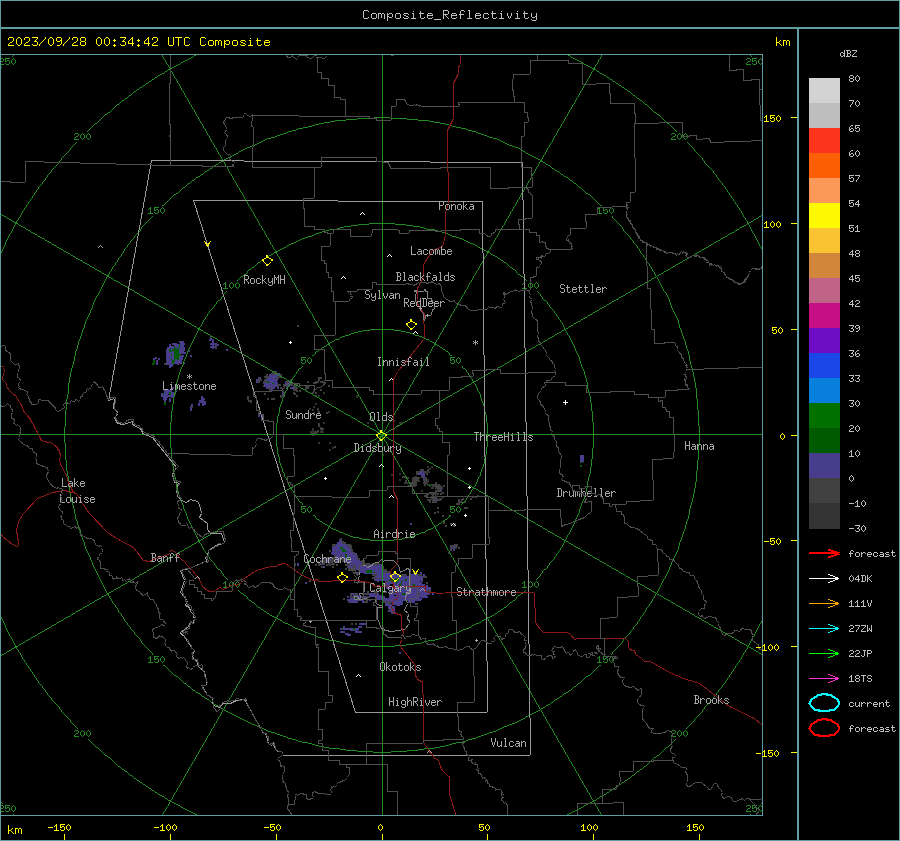Click the Brooks town label
900x841 pixels.
711,700
